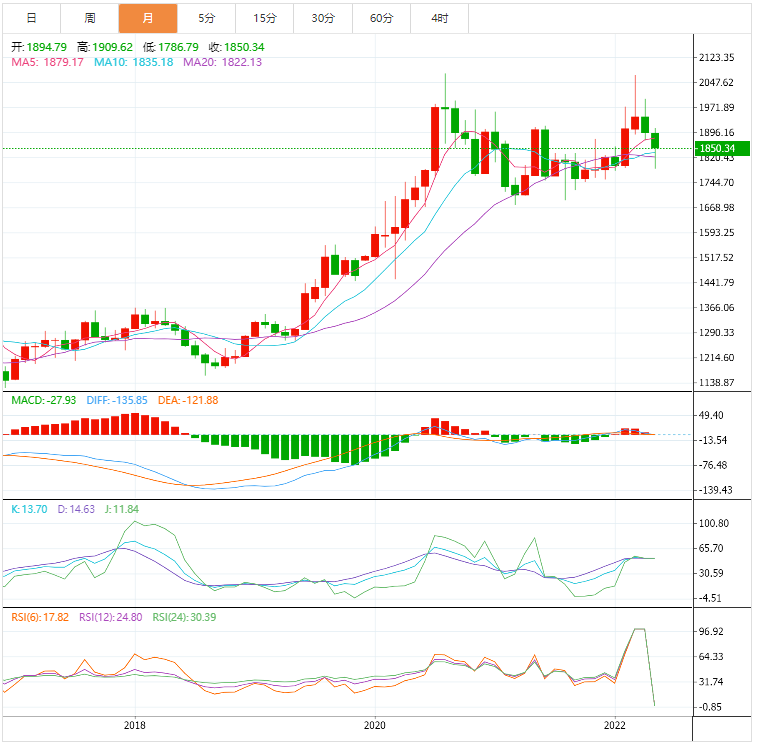This screenshot has height=754, width=761.
Task: Select the 周 weekly timeframe tab
Action: (90, 18)
